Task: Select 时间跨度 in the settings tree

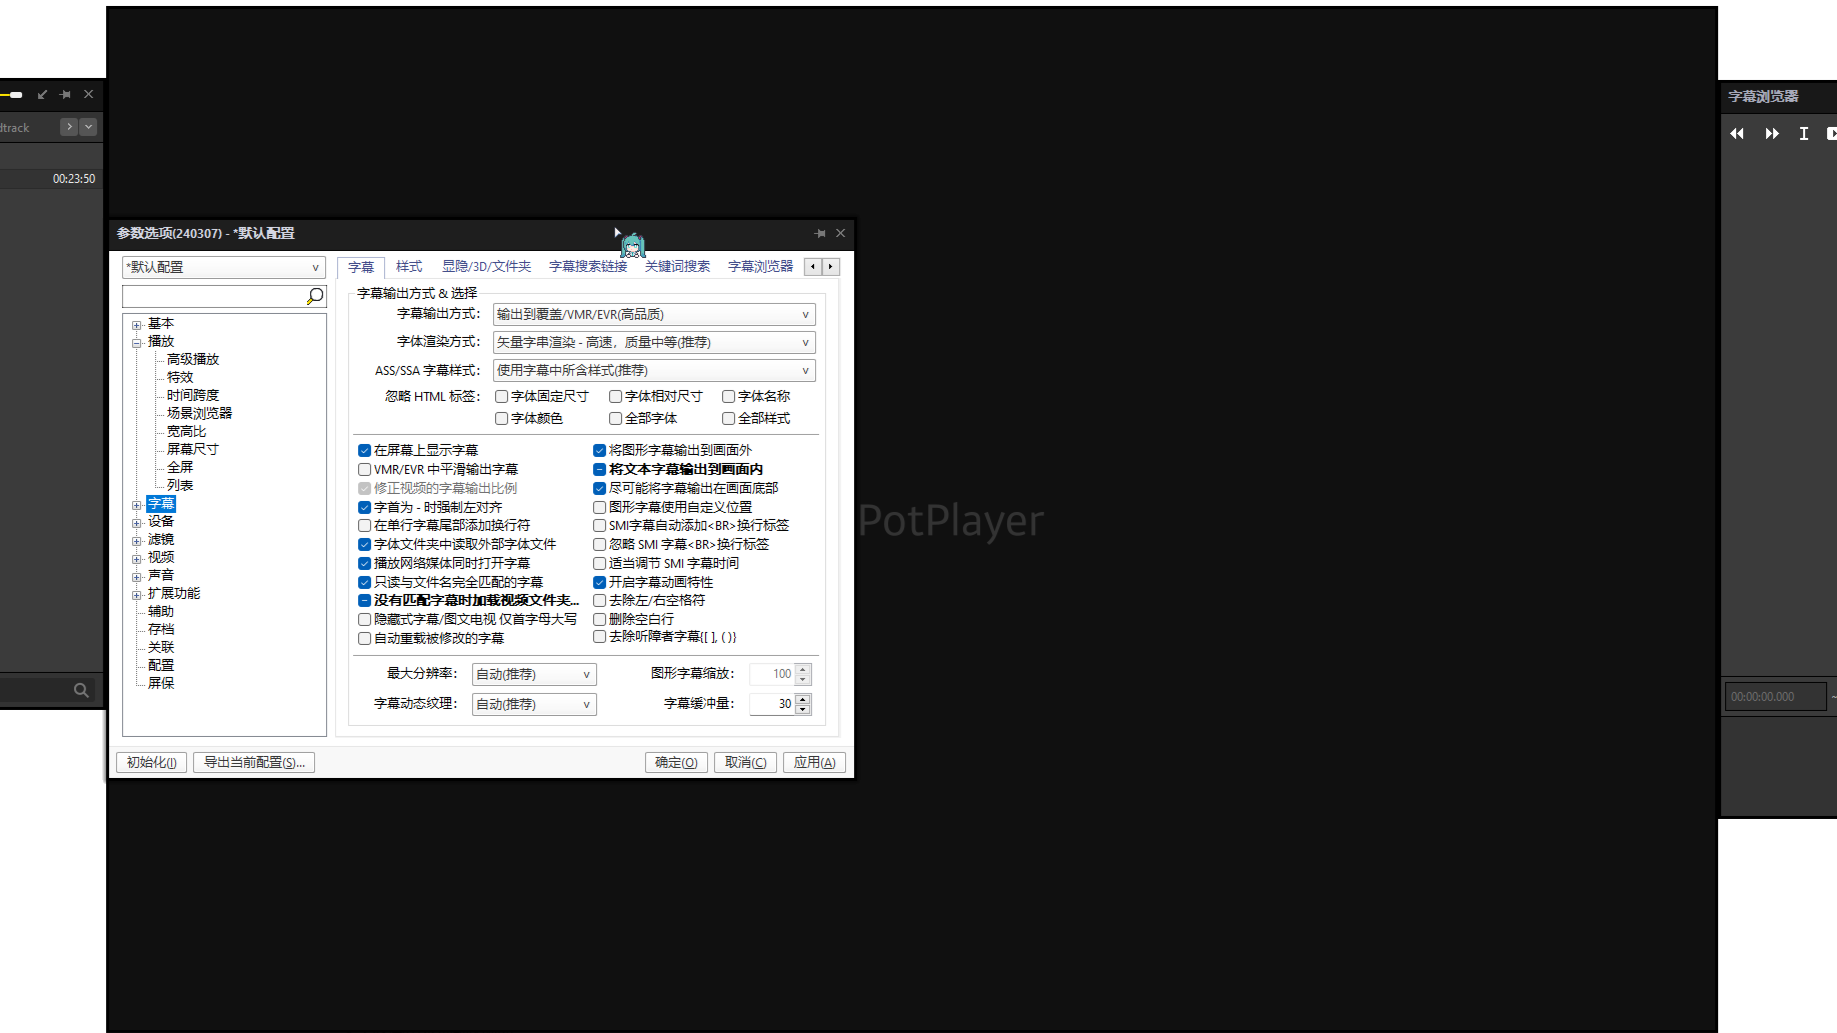Action: click(x=192, y=395)
